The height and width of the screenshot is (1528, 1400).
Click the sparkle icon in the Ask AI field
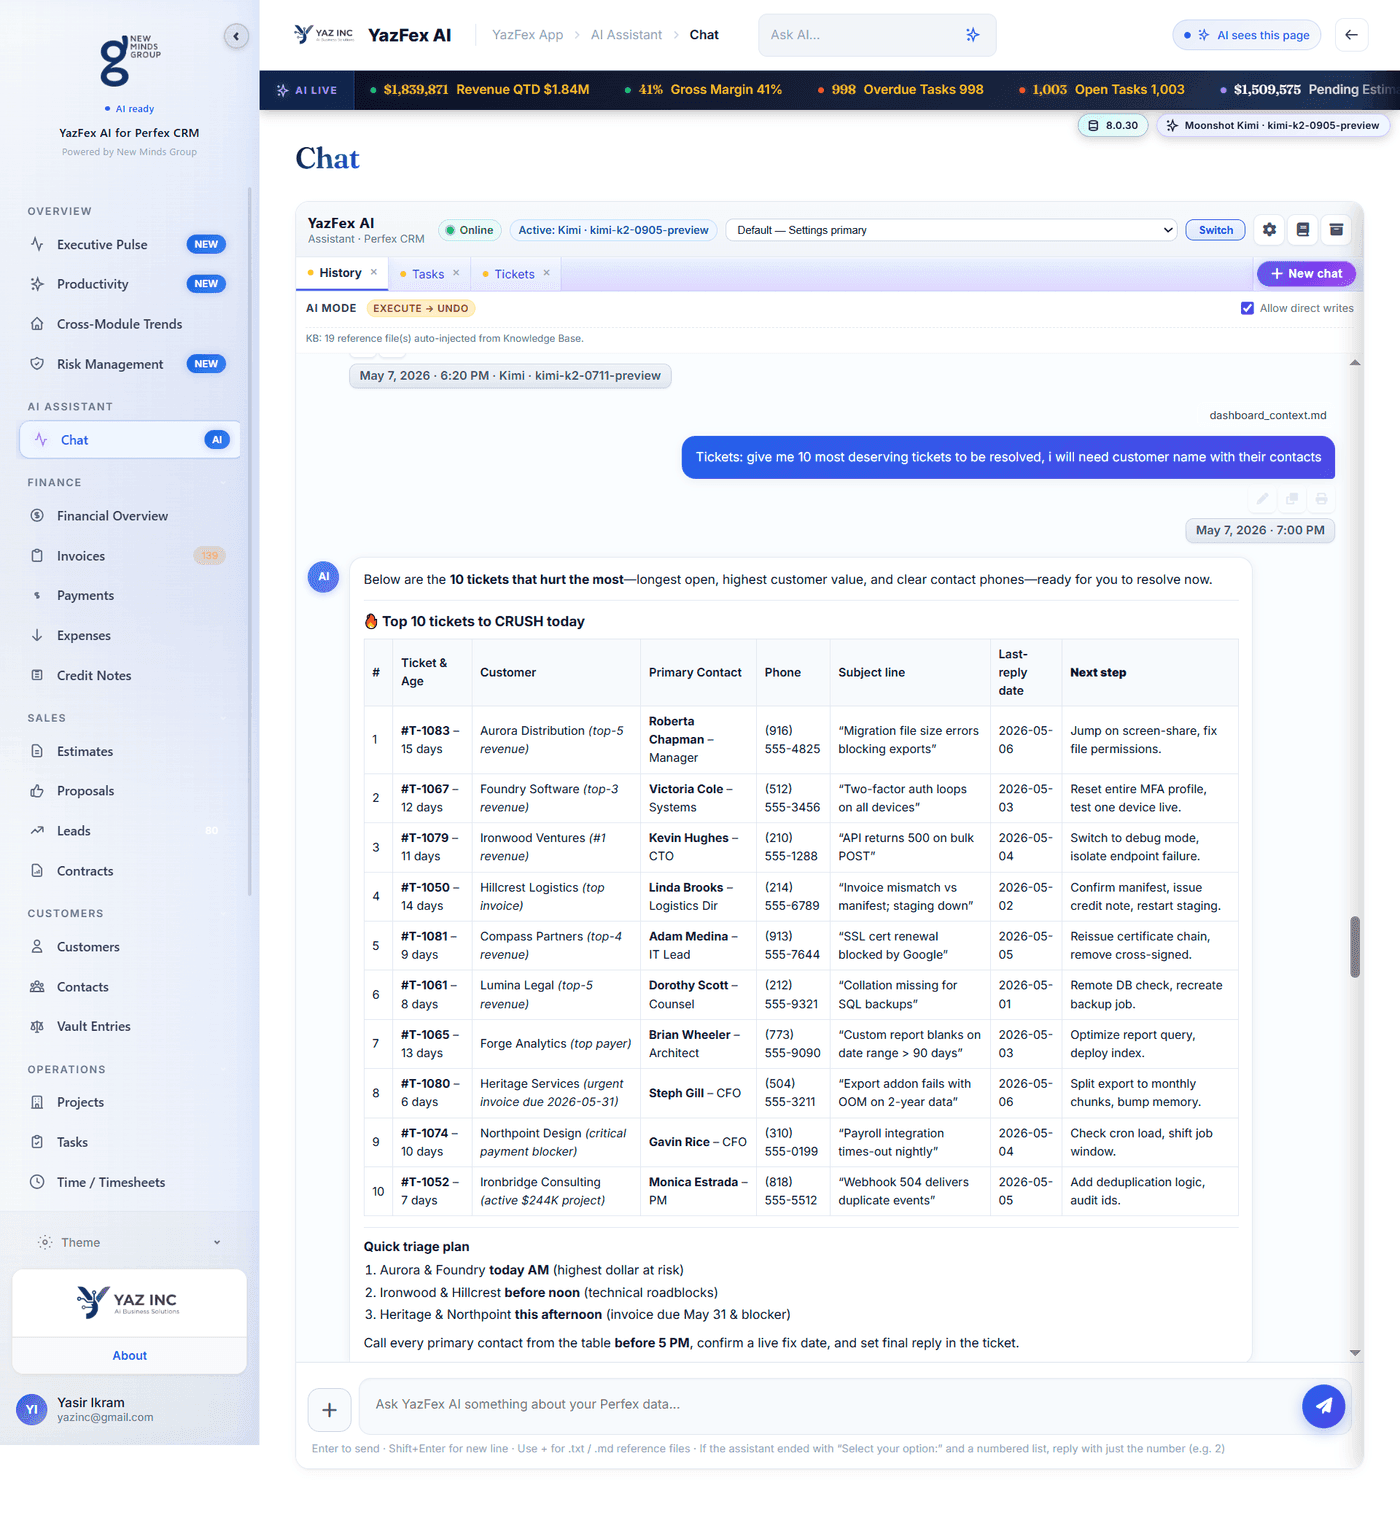click(x=972, y=35)
